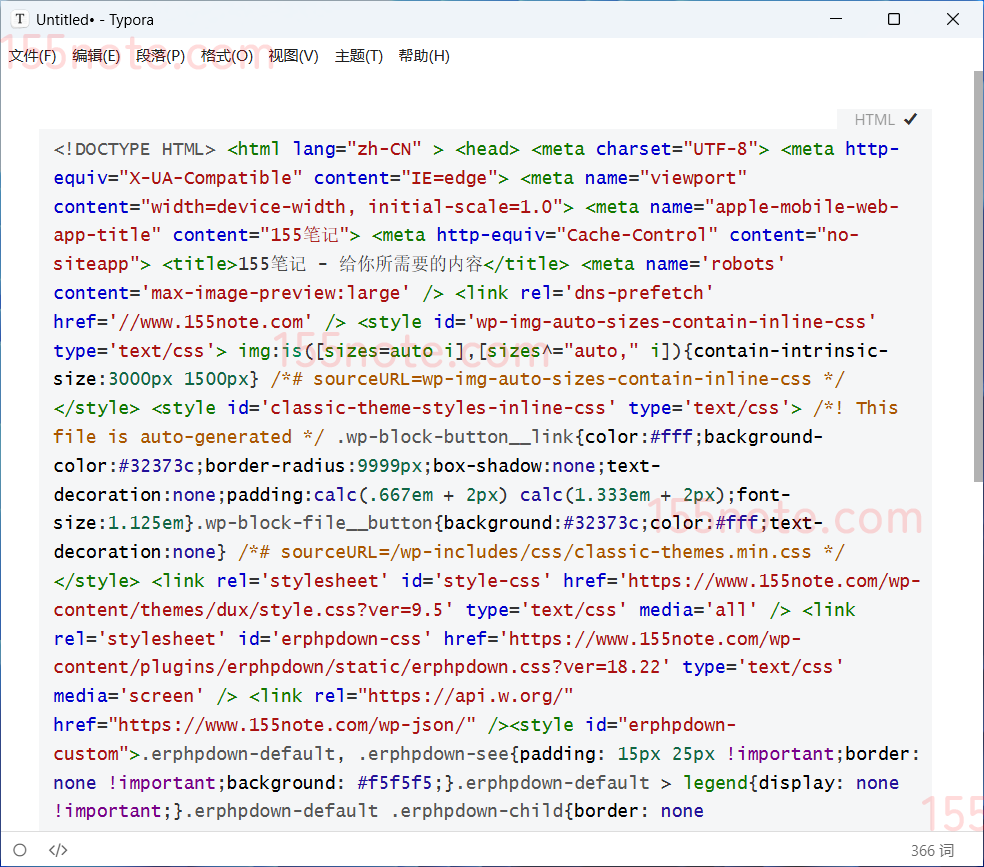Open the 编辑(E) menu
The image size is (984, 867).
pyautogui.click(x=96, y=56)
